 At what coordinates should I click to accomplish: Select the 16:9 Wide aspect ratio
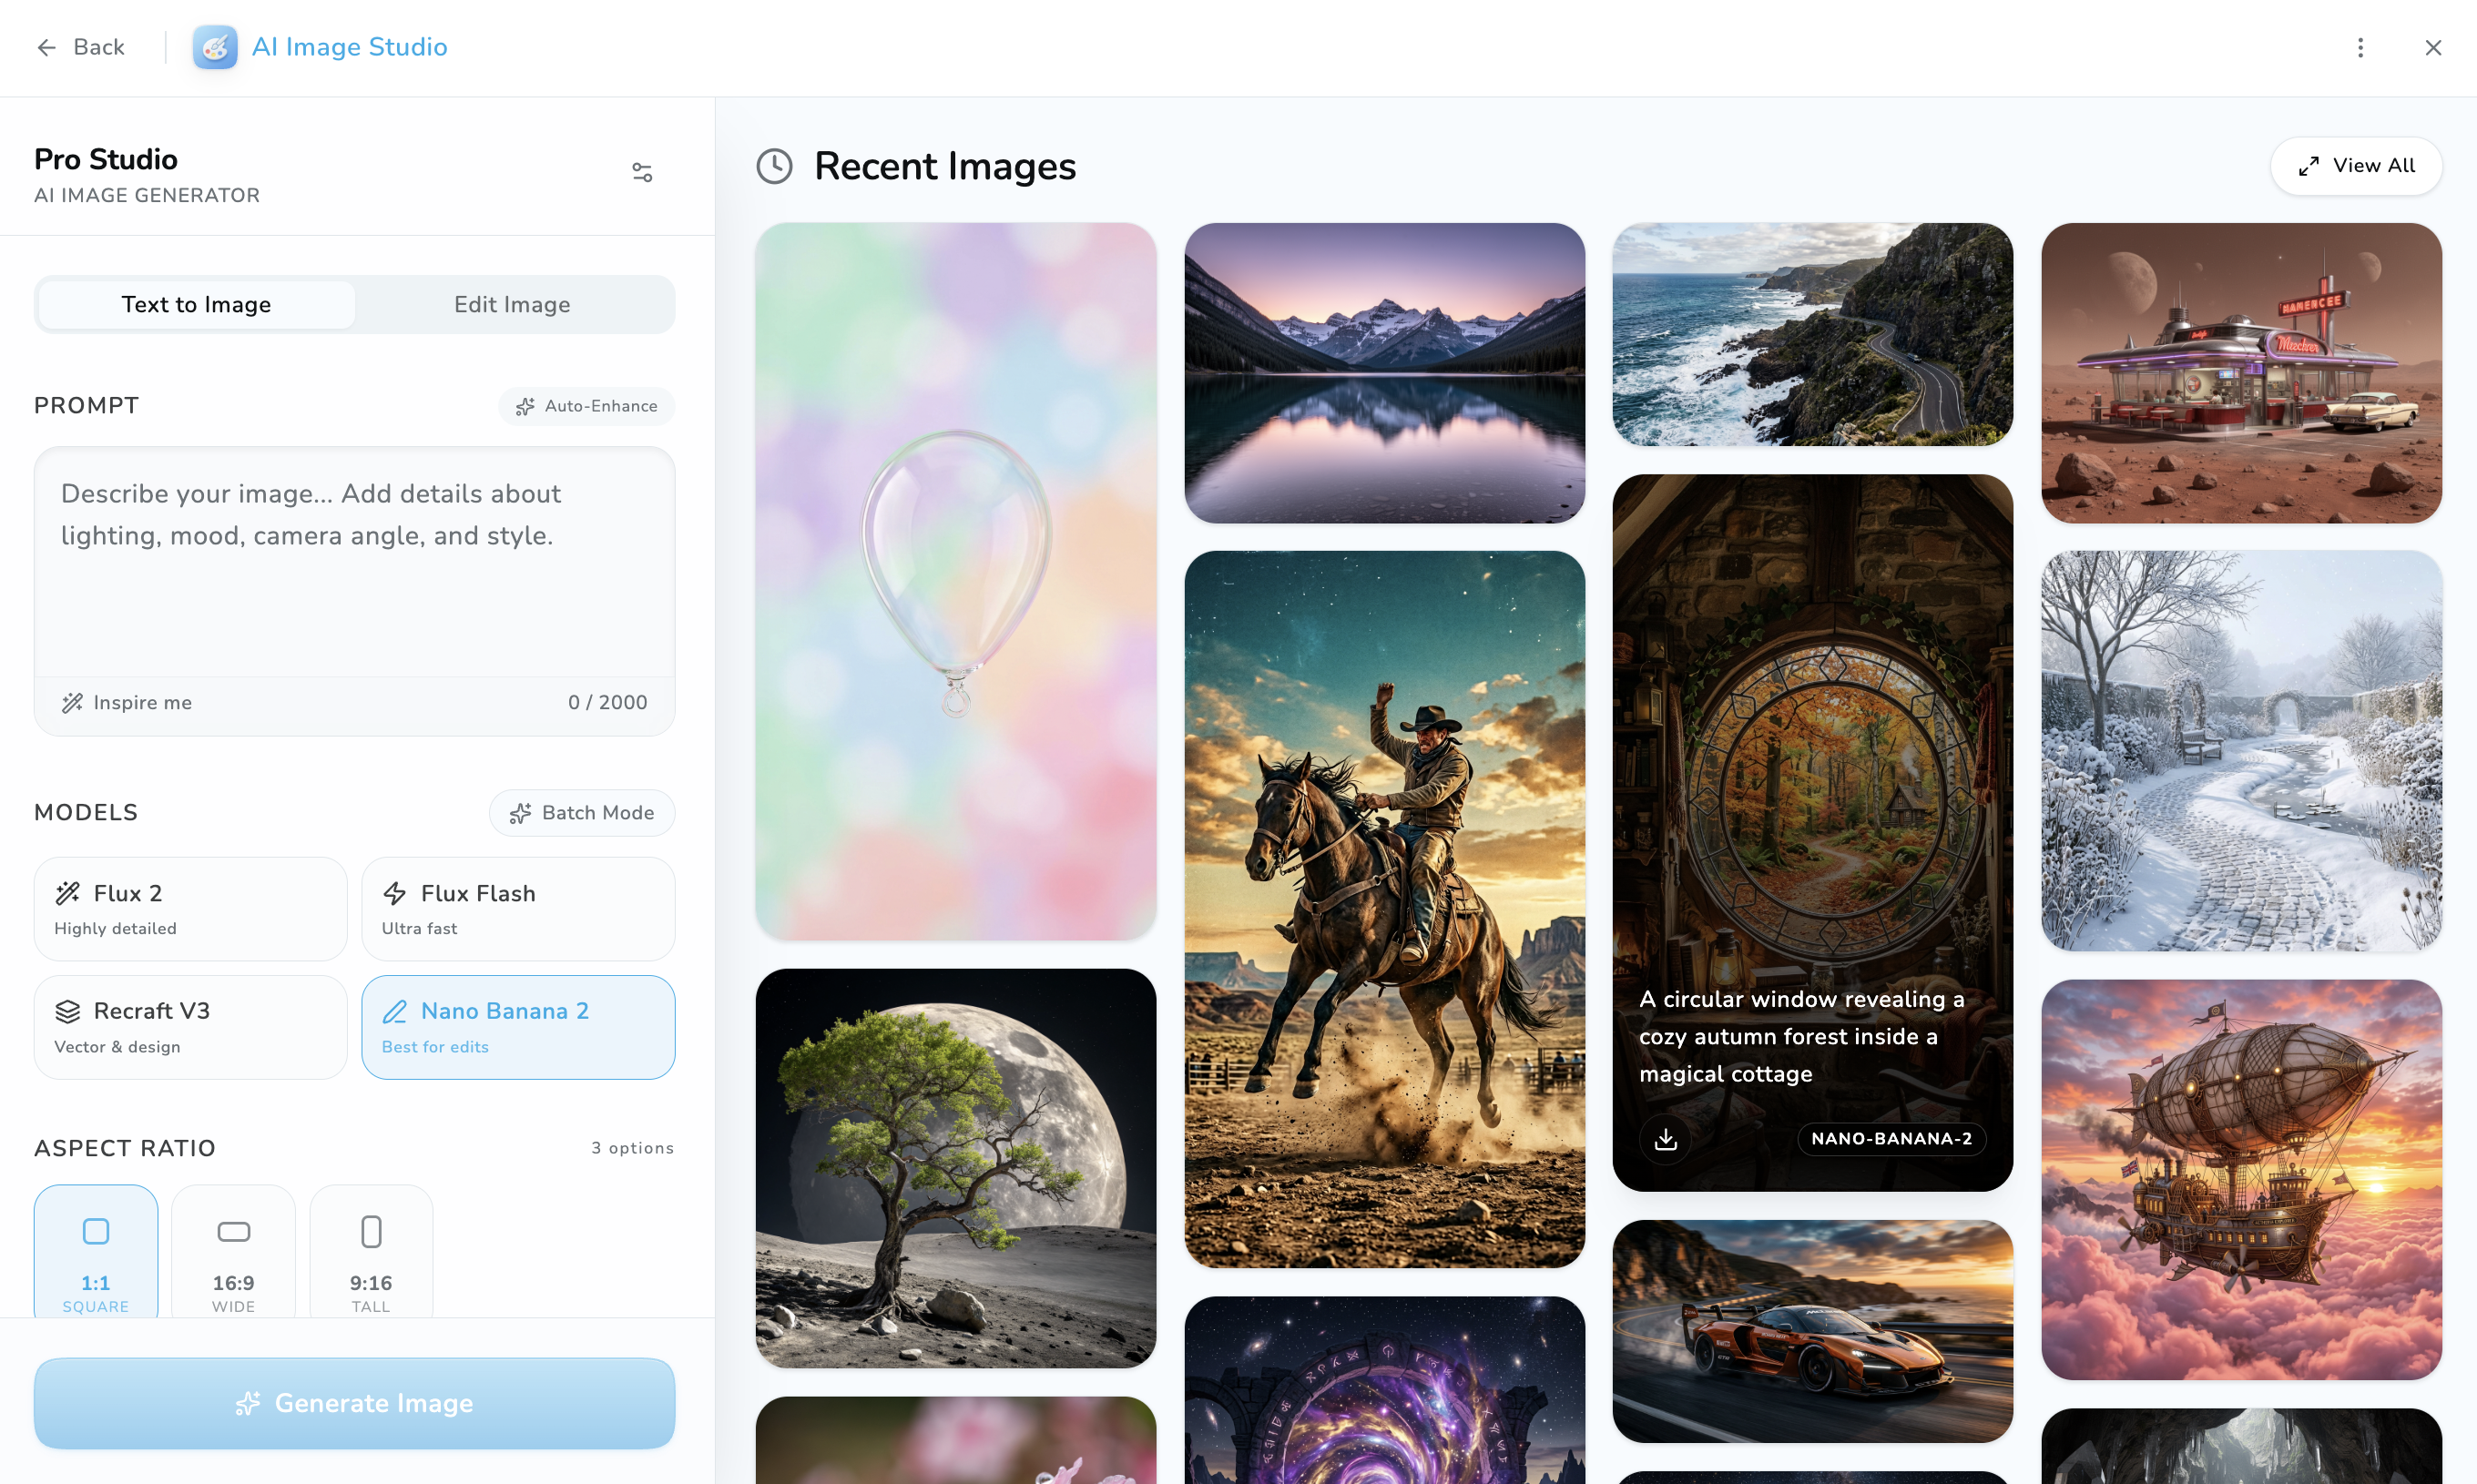coord(233,1252)
